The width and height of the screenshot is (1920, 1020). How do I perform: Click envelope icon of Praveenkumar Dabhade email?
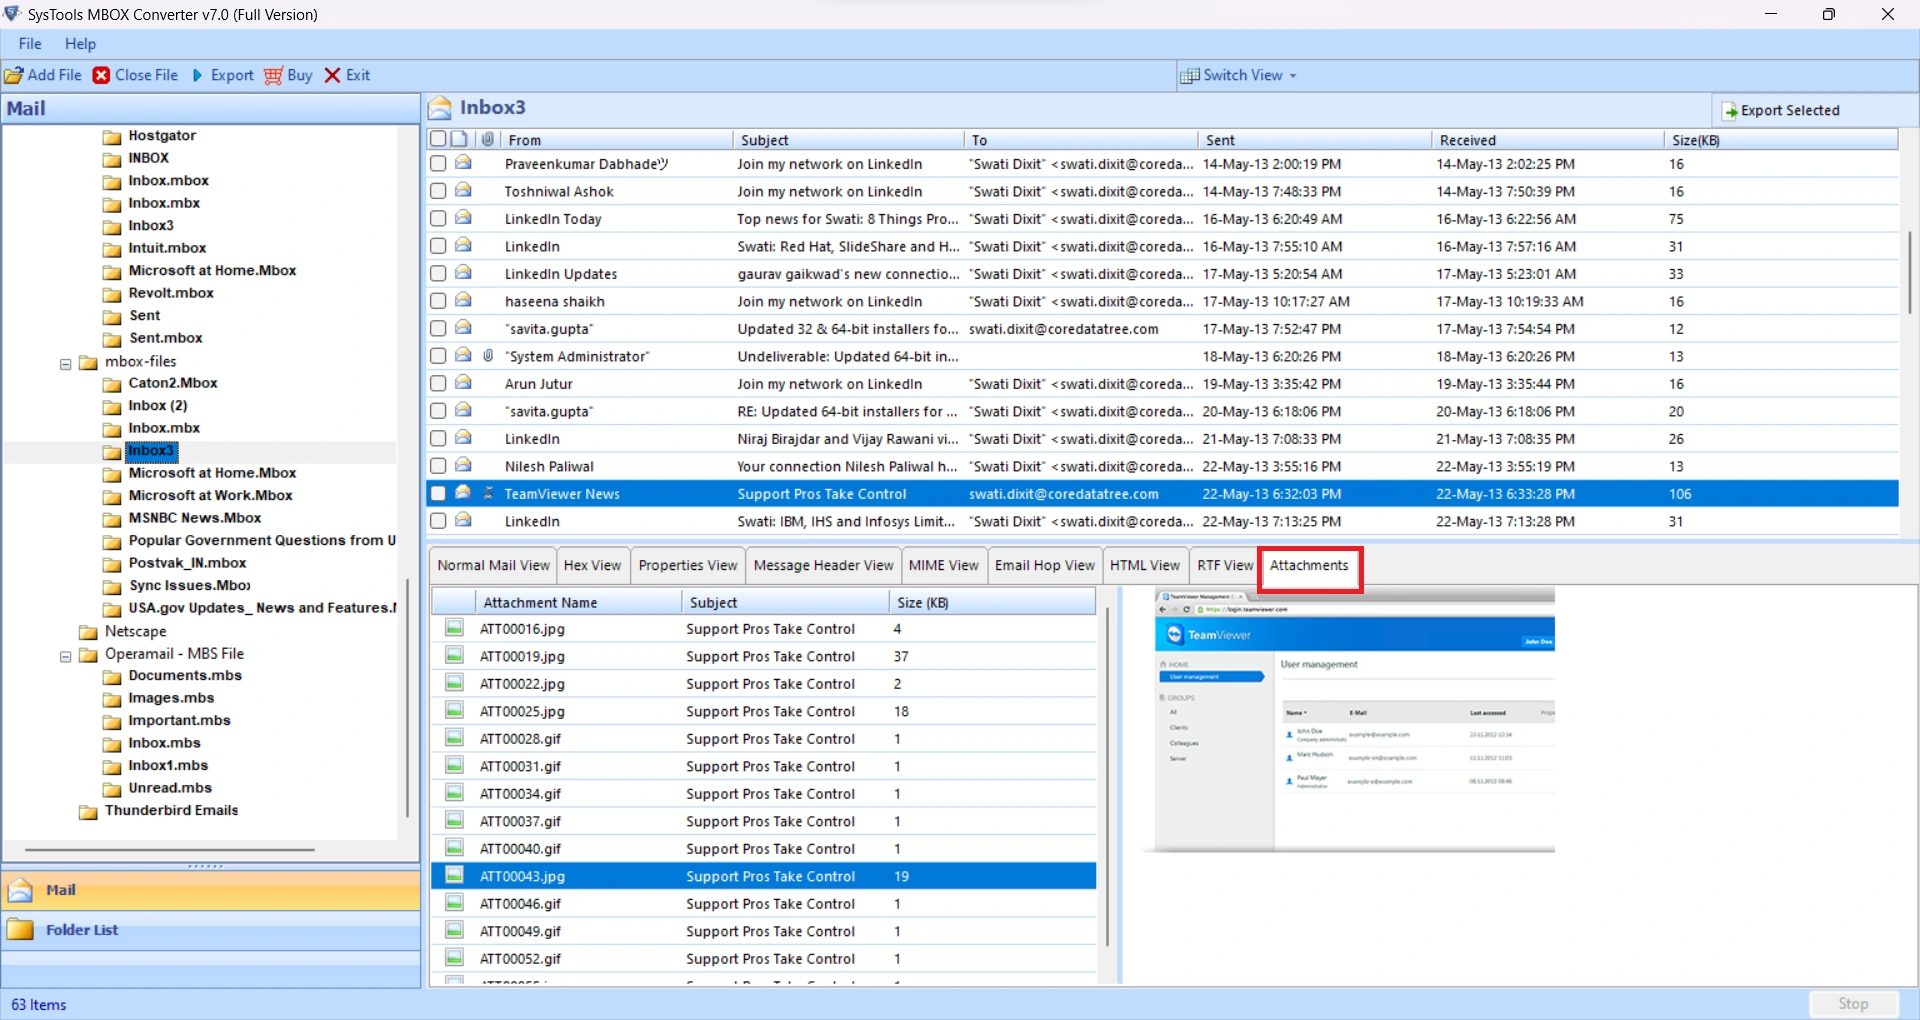tap(463, 163)
